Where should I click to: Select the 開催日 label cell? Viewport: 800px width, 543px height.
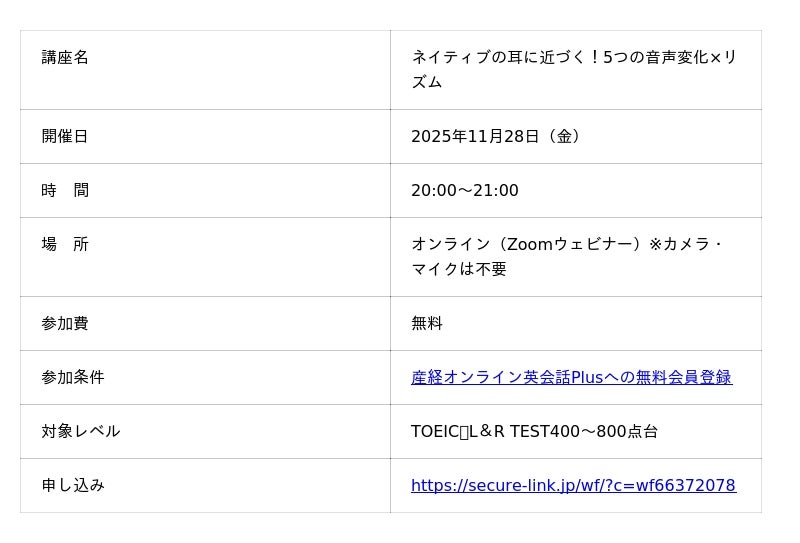pyautogui.click(x=65, y=136)
